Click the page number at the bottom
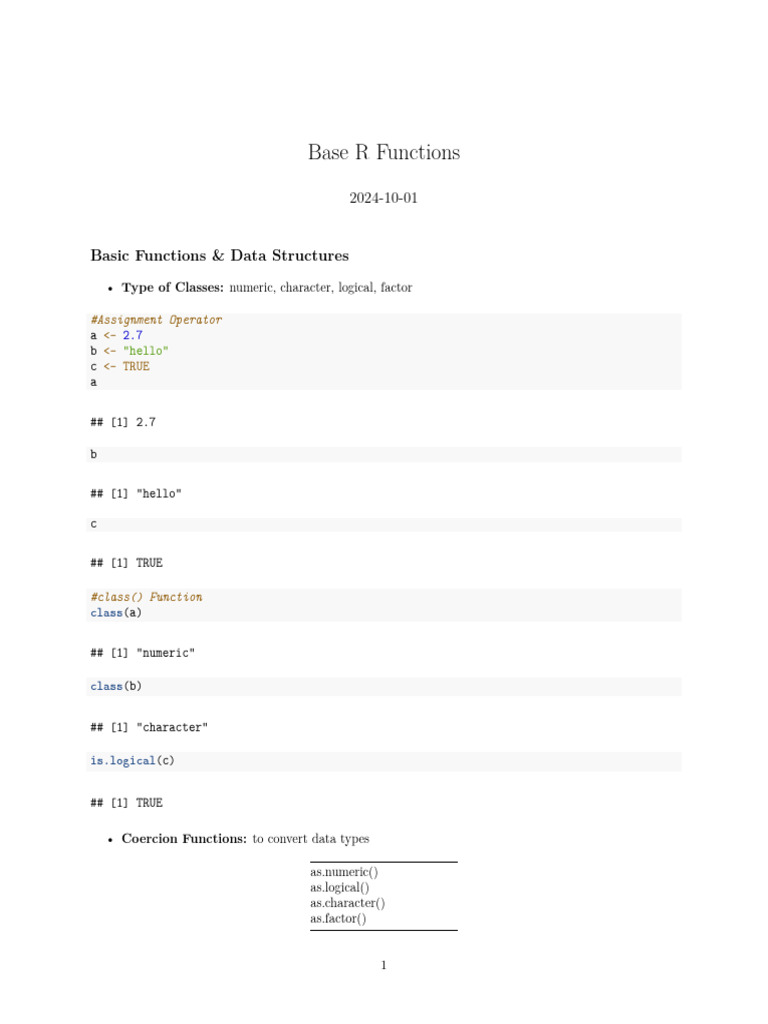This screenshot has width=768, height=1024. click(383, 965)
